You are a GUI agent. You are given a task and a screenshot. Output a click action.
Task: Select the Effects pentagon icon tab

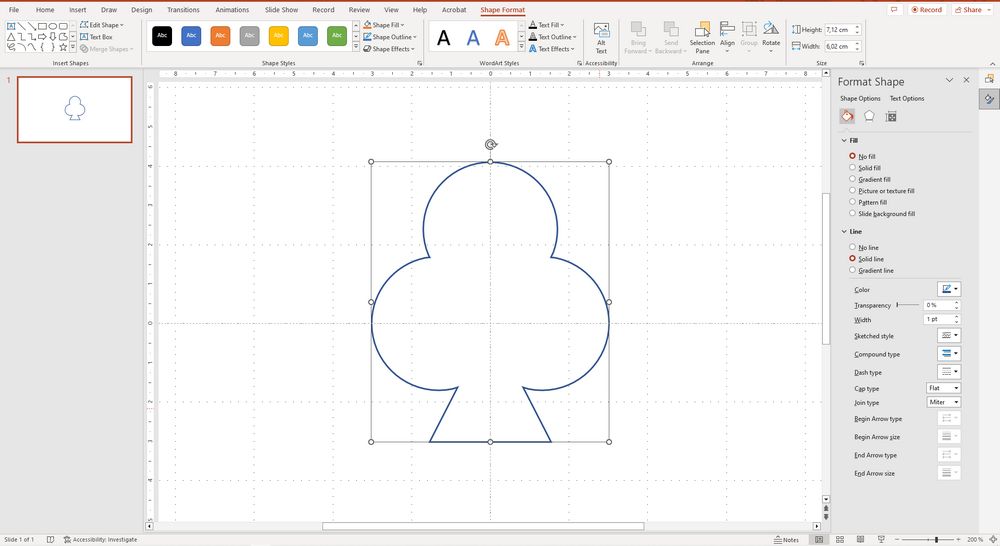(x=869, y=116)
